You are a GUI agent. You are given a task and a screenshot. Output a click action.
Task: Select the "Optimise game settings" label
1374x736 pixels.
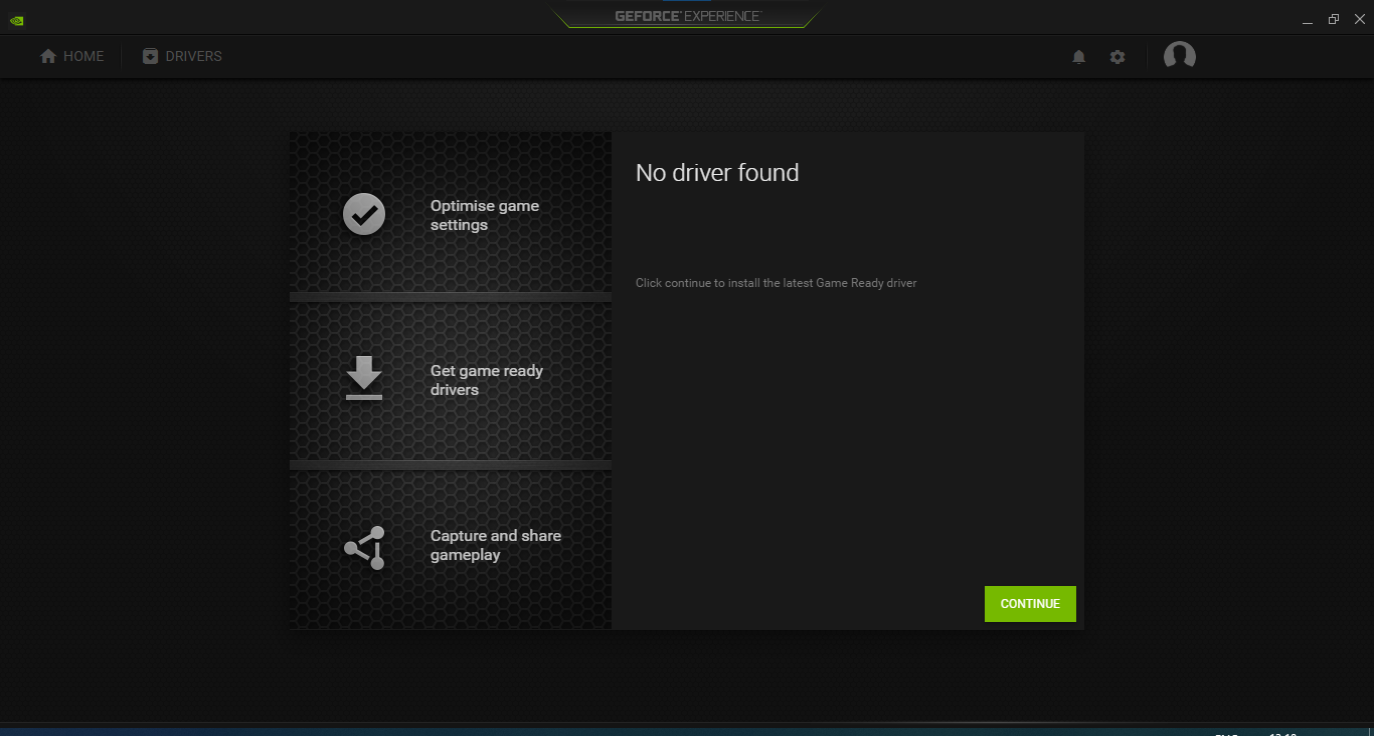coord(485,215)
